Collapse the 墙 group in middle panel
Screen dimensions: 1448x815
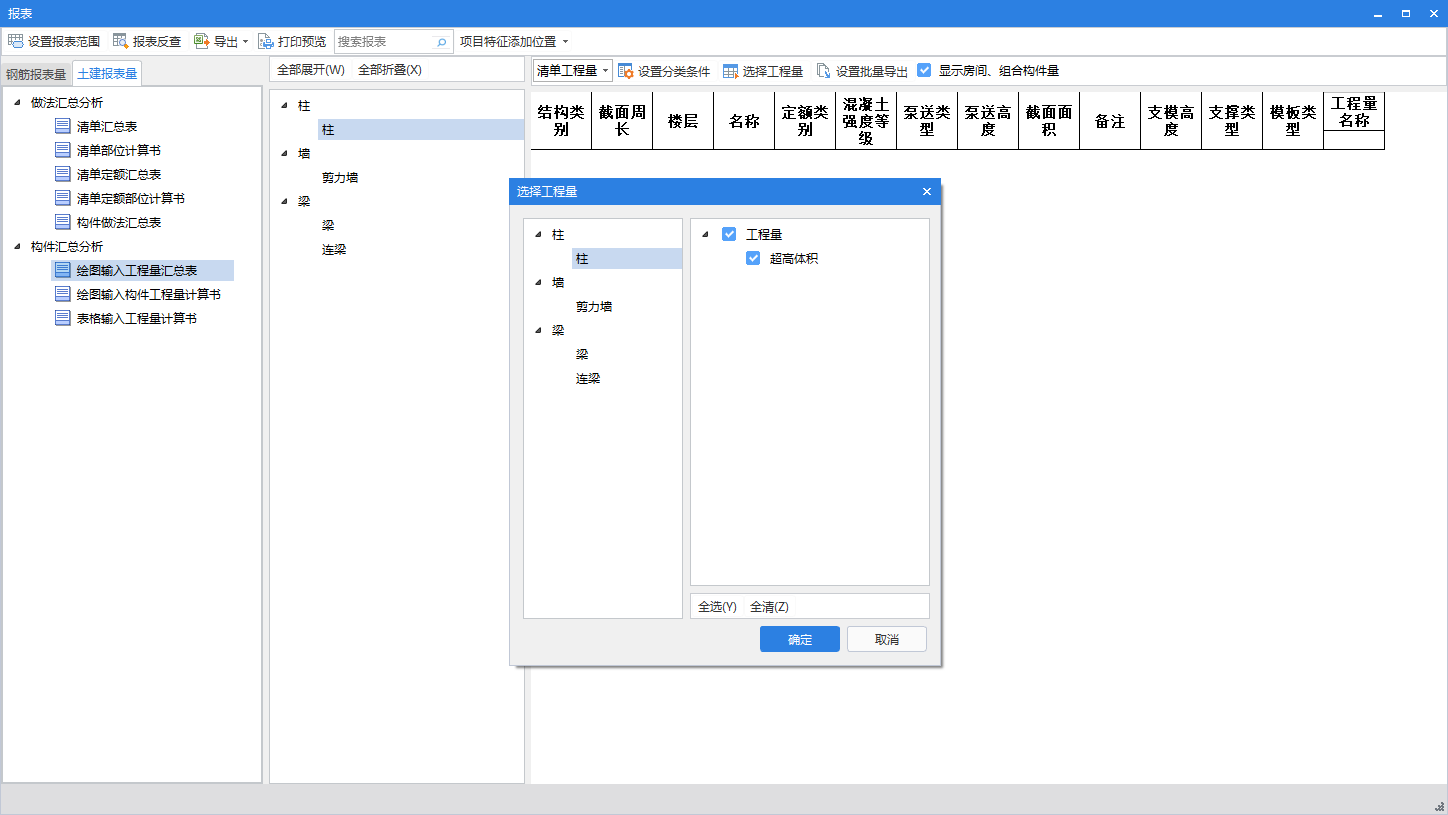pos(285,153)
